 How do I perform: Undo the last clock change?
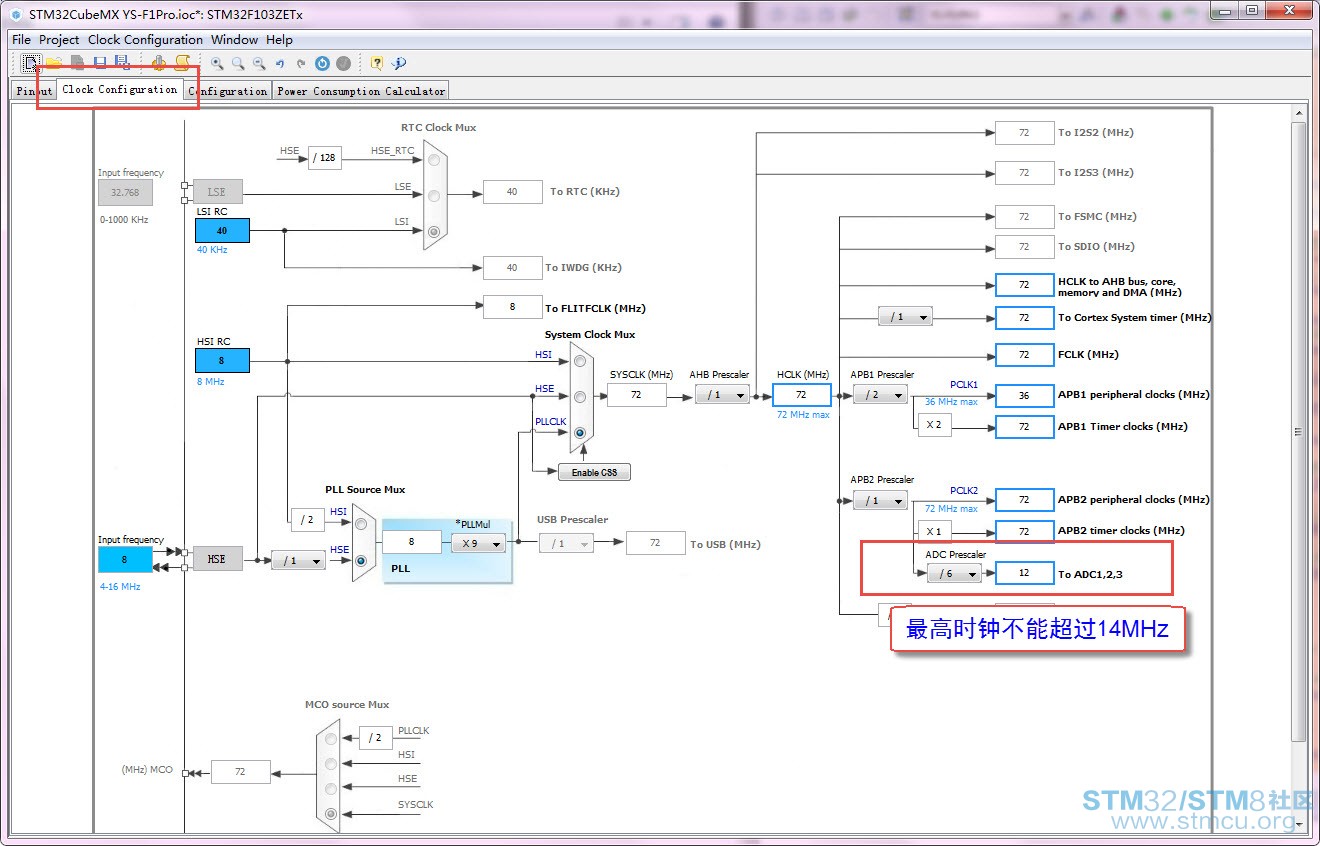click(x=280, y=63)
